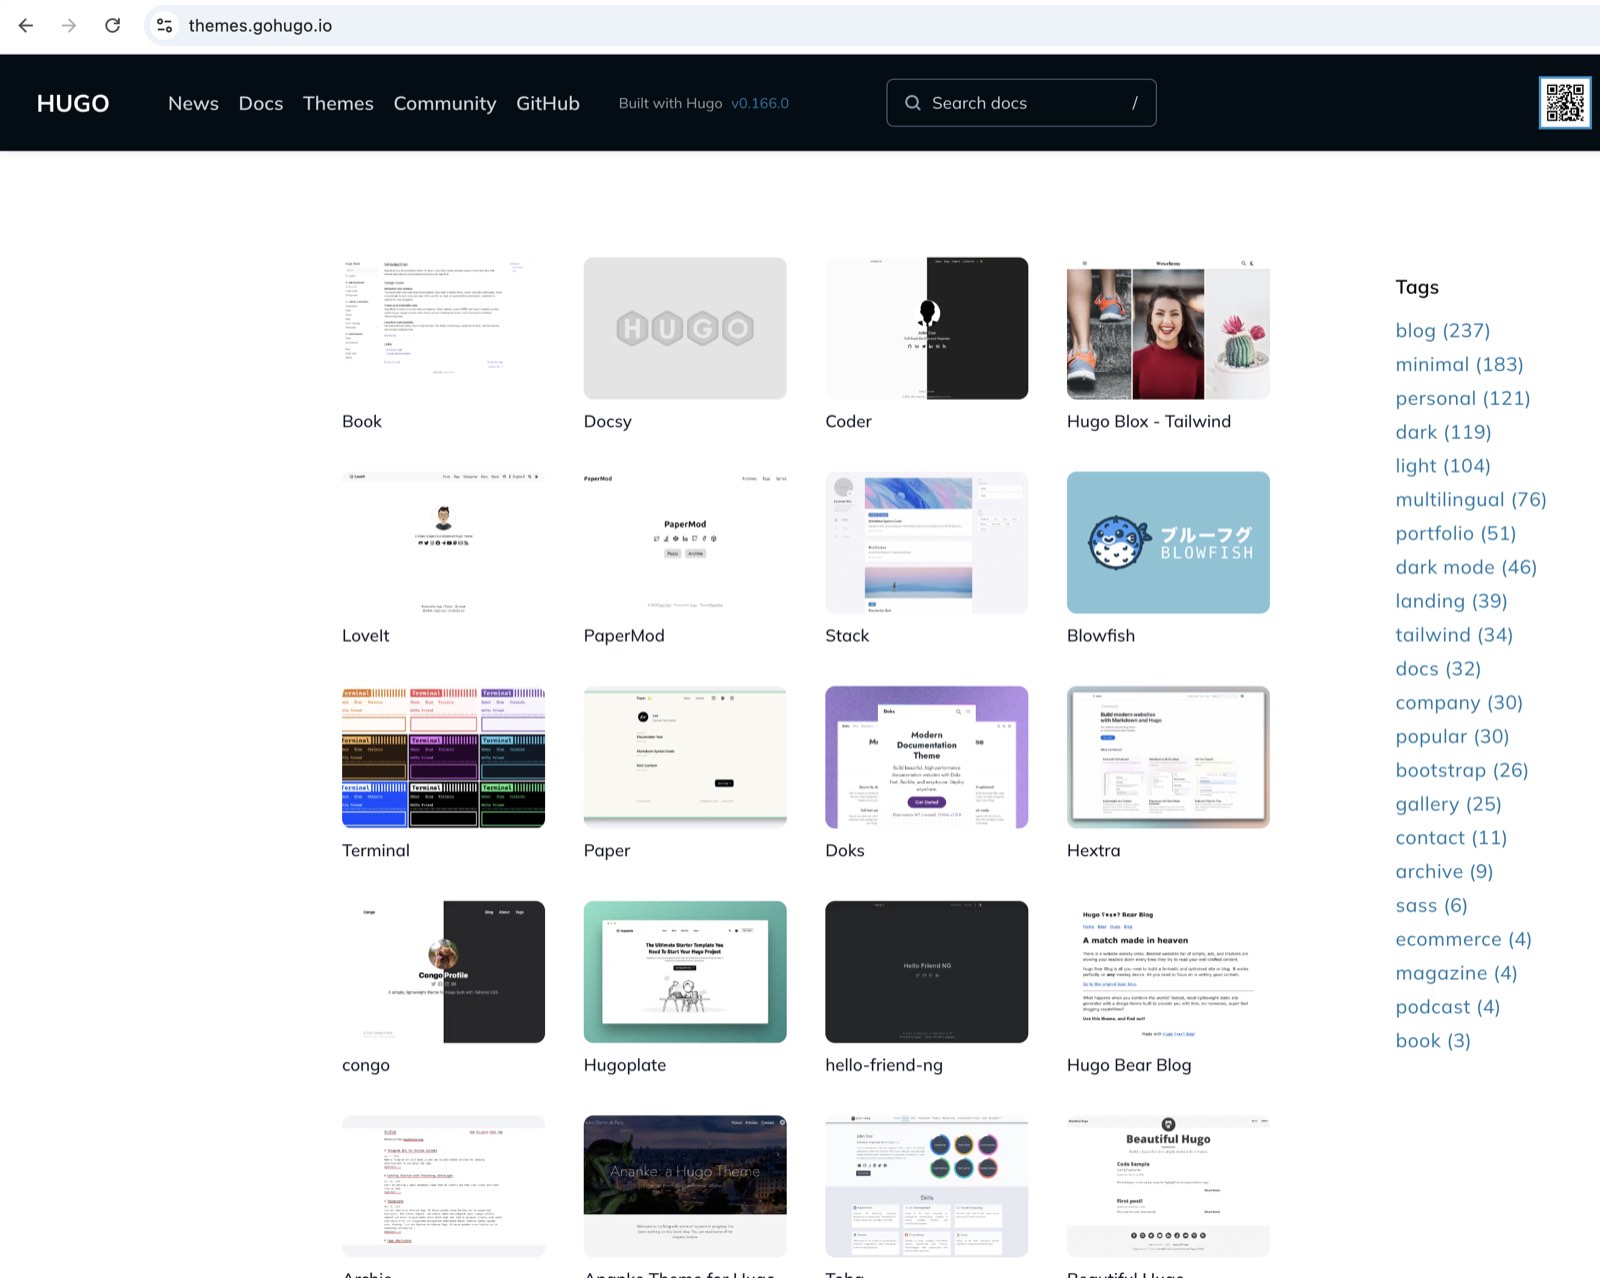Click the hello-friend-ng theme title
This screenshot has width=1600, height=1278.
pyautogui.click(x=884, y=1065)
